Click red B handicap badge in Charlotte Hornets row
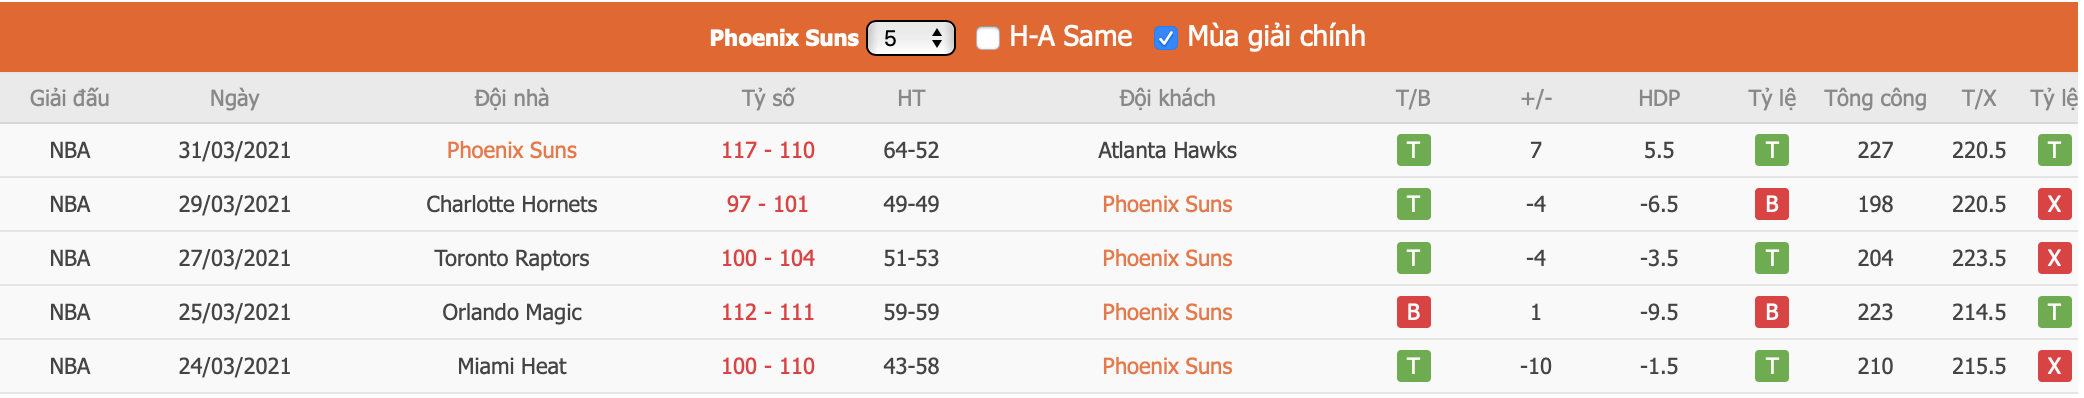The height and width of the screenshot is (398, 2084). [1771, 204]
